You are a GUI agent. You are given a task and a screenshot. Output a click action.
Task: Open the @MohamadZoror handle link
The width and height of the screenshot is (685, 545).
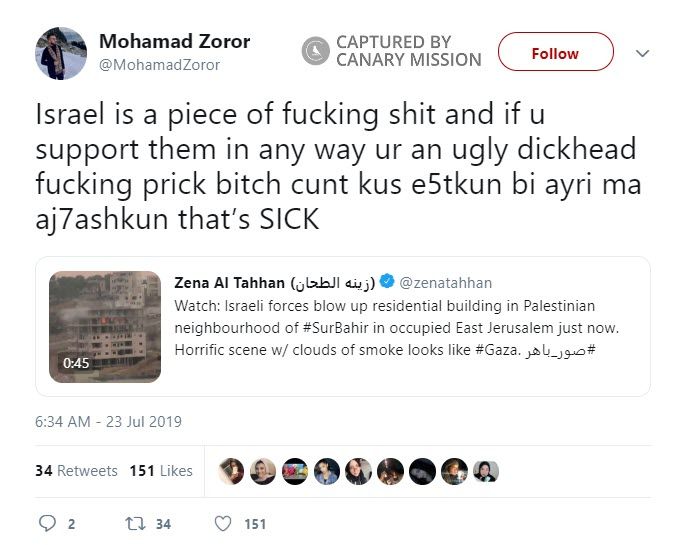pyautogui.click(x=160, y=65)
